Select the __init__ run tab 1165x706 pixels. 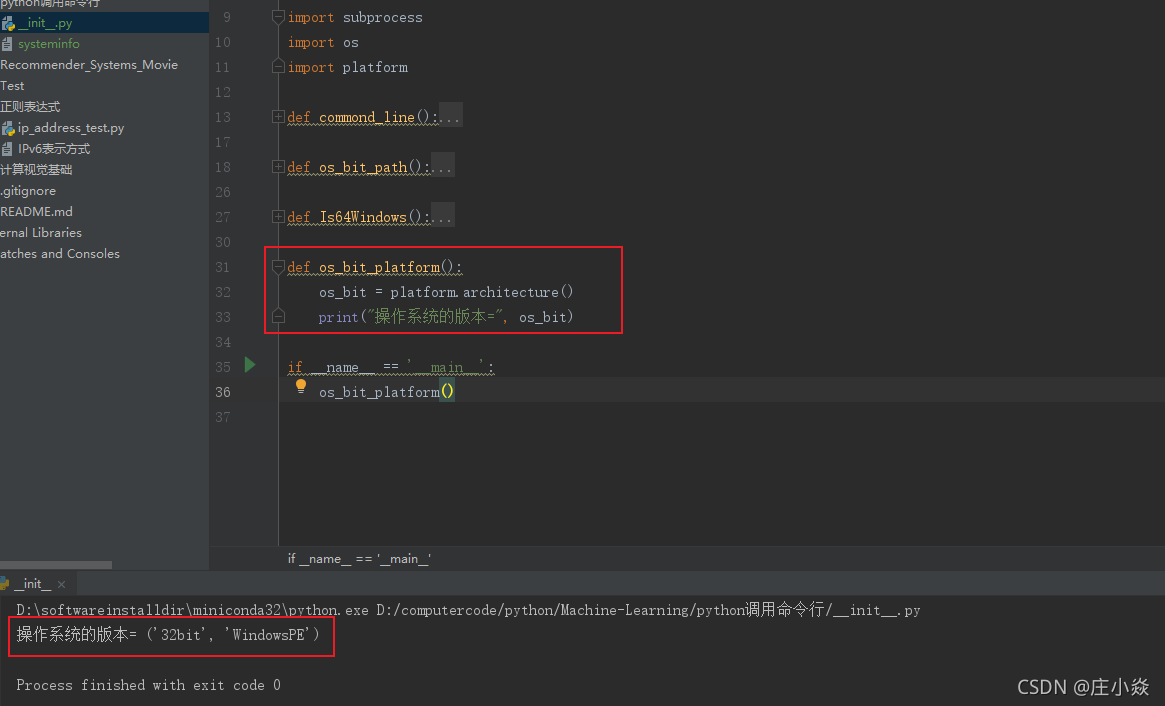tap(33, 584)
